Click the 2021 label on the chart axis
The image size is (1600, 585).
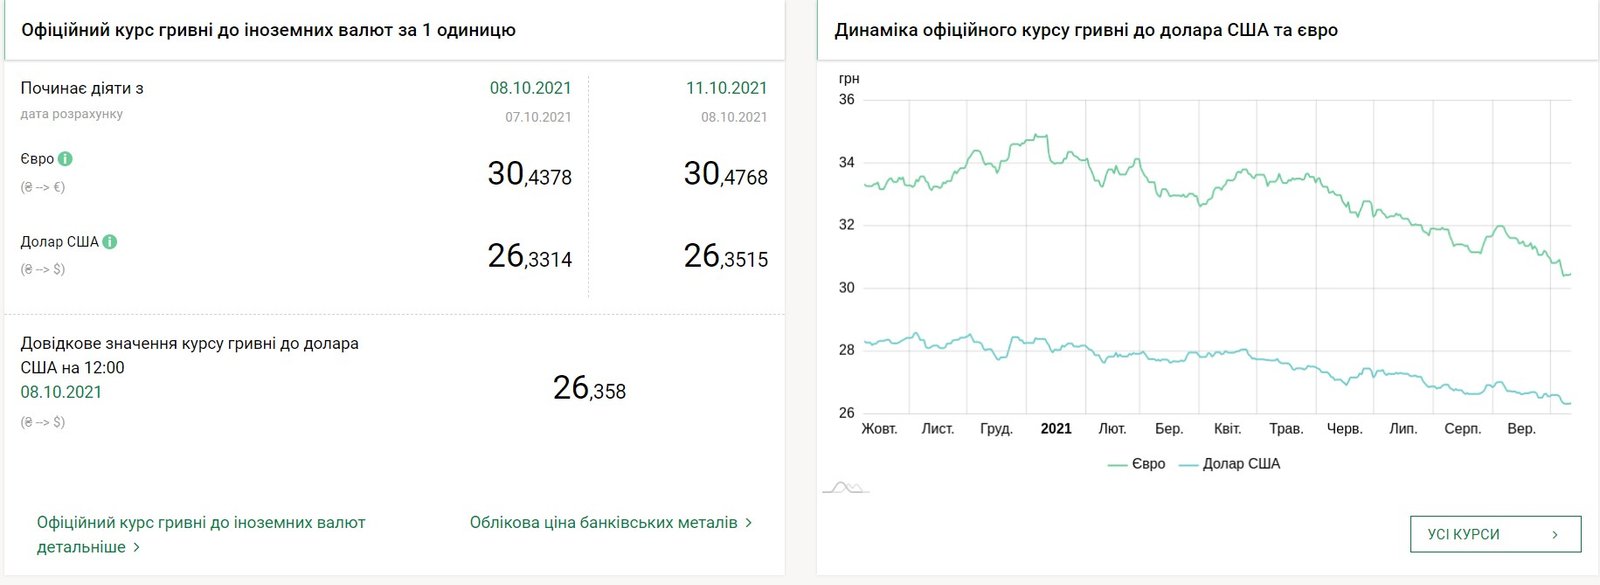tap(1056, 426)
